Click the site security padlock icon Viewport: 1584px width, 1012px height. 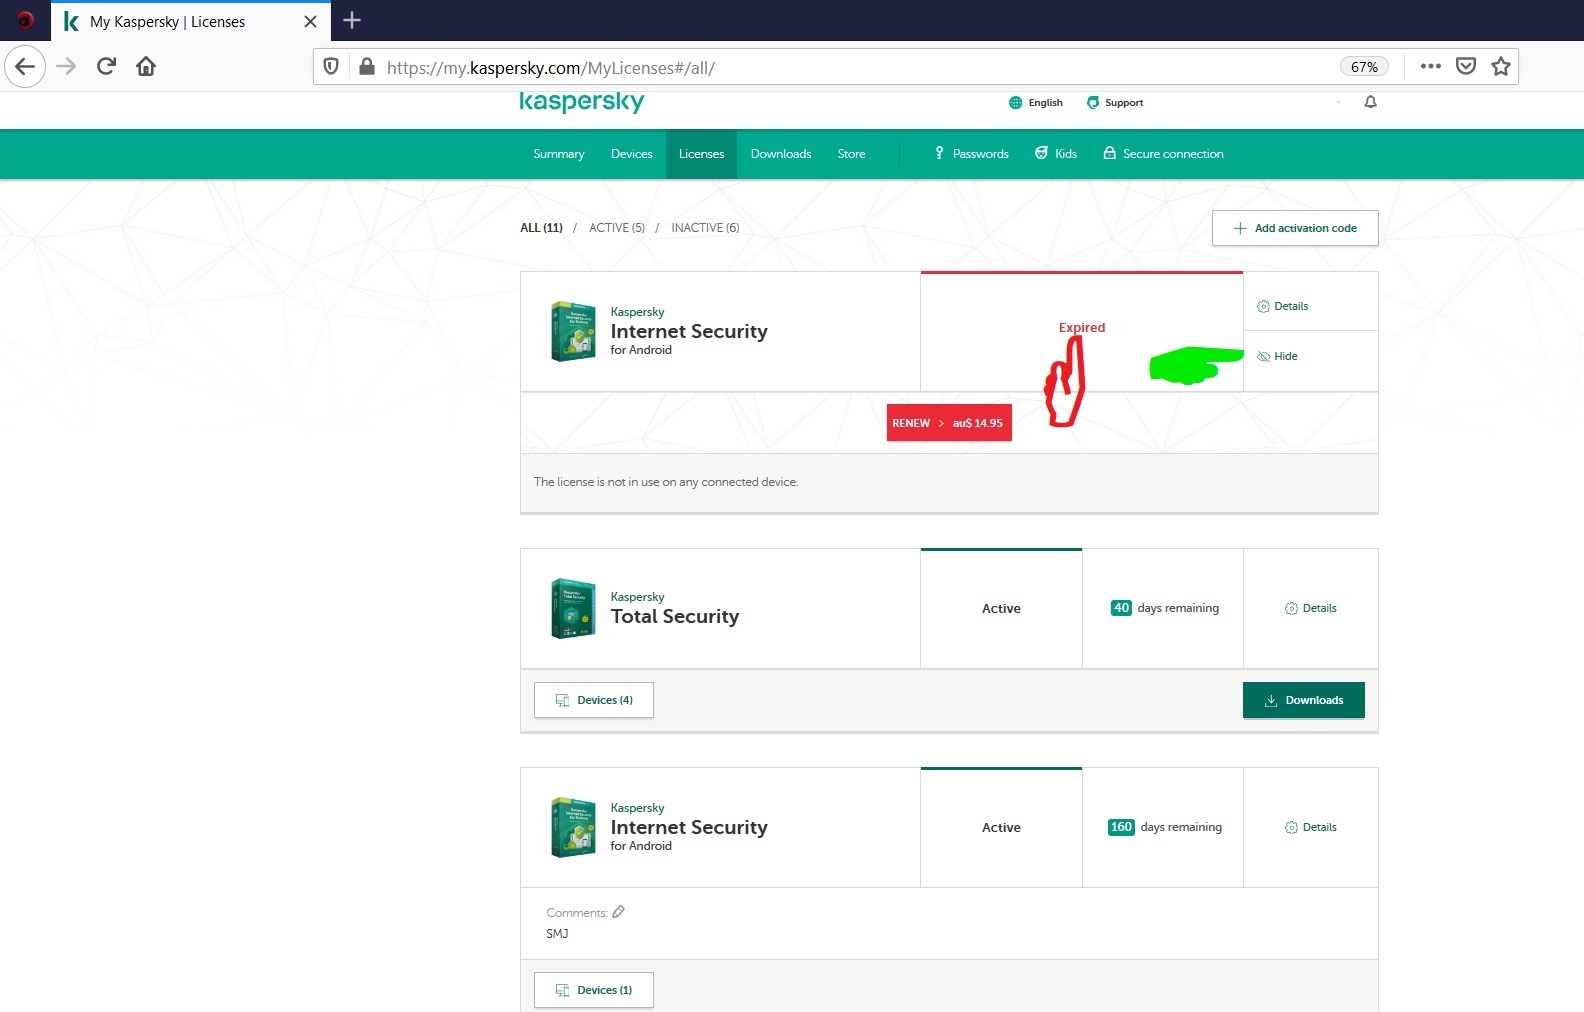(x=367, y=67)
